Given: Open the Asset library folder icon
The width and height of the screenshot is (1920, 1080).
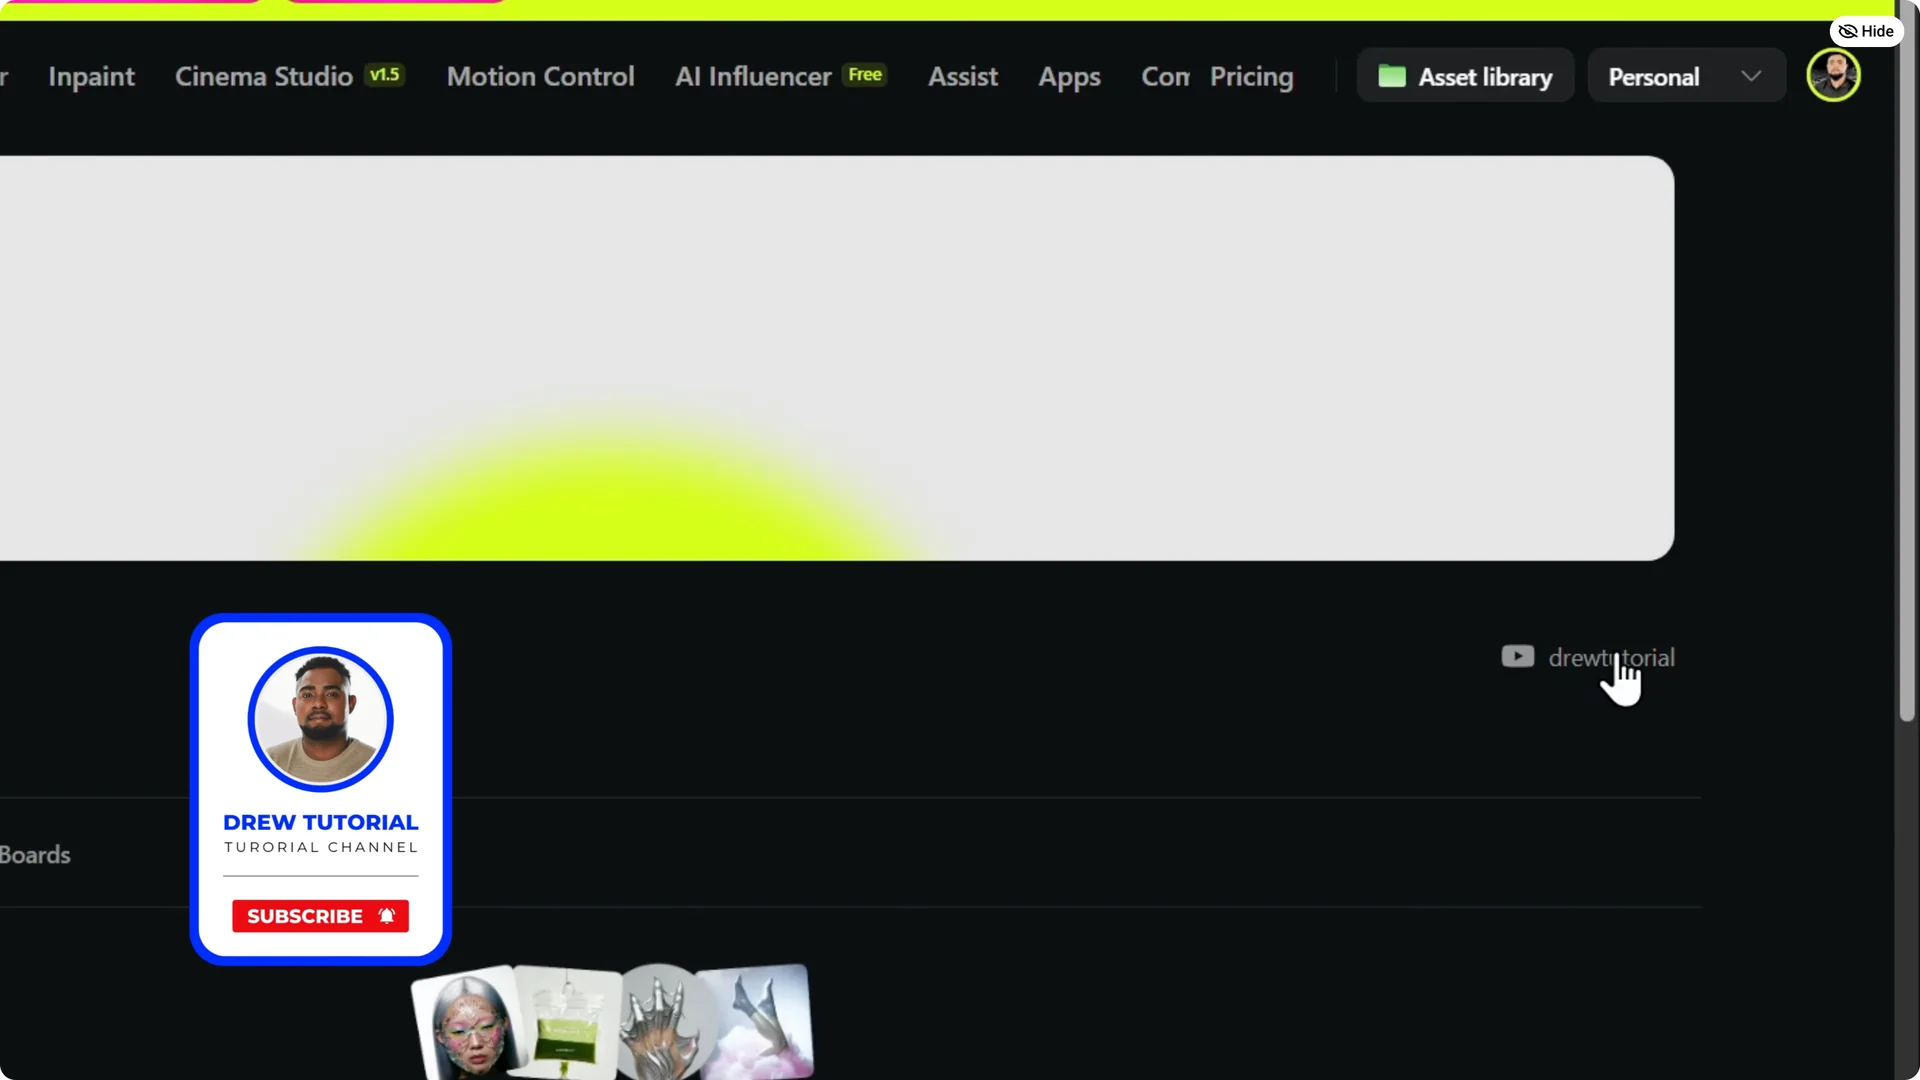Looking at the screenshot, I should tap(1391, 75).
